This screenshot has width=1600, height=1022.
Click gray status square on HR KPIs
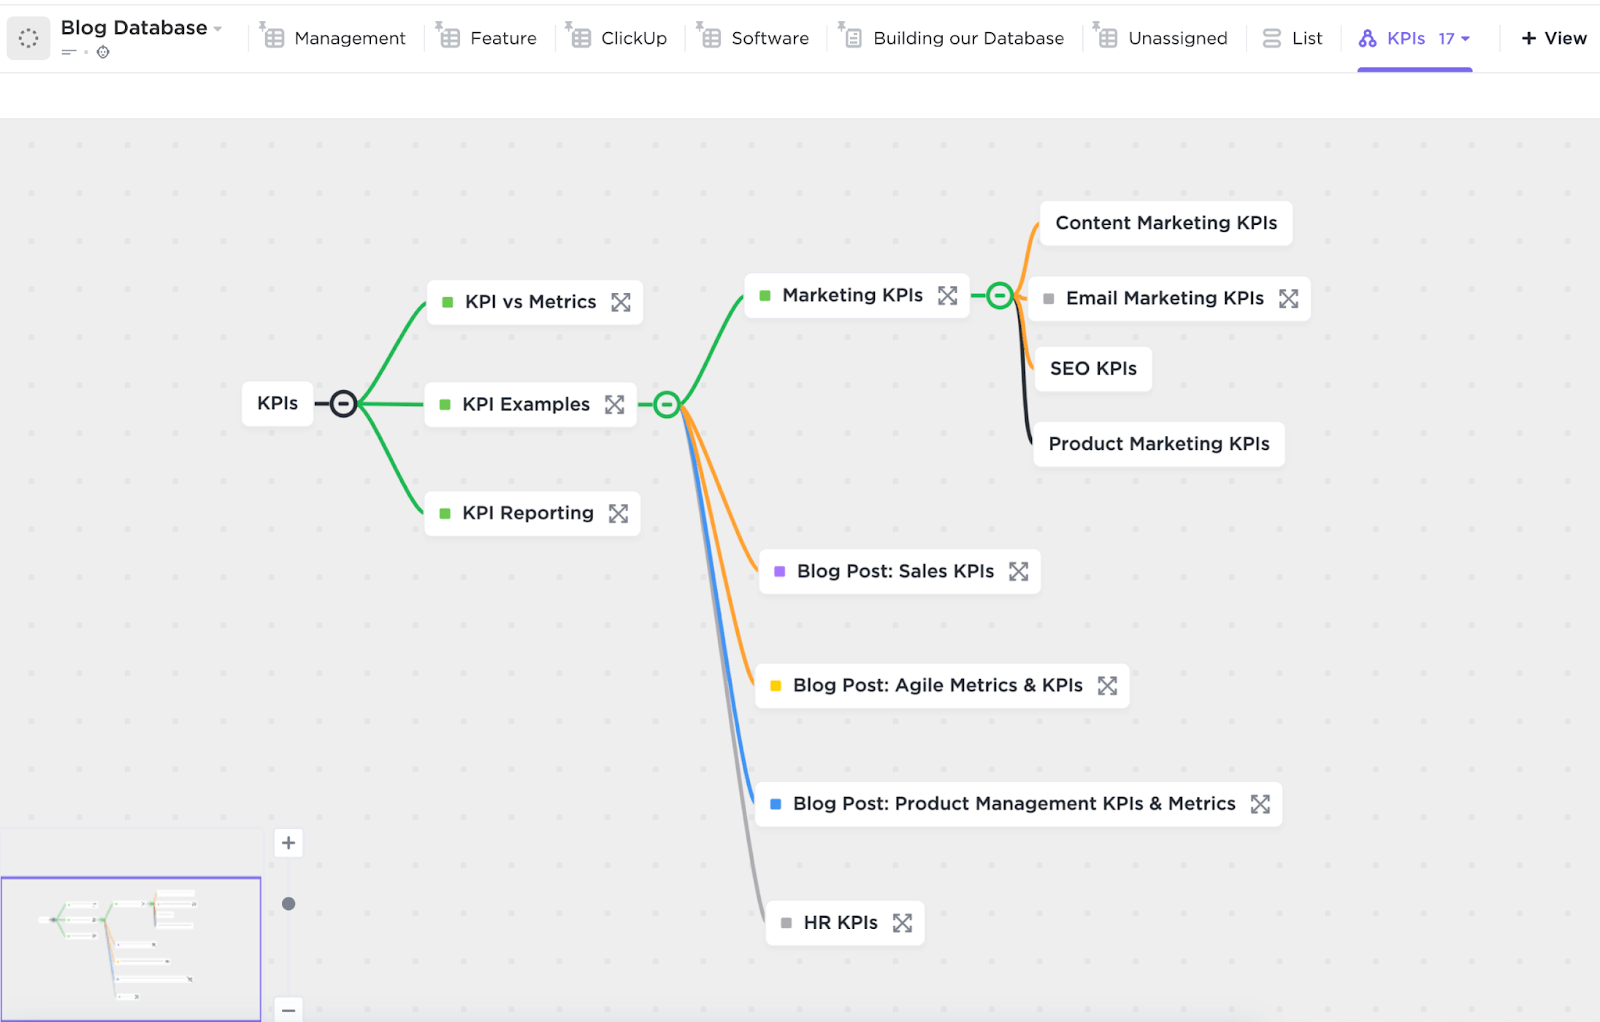(787, 923)
